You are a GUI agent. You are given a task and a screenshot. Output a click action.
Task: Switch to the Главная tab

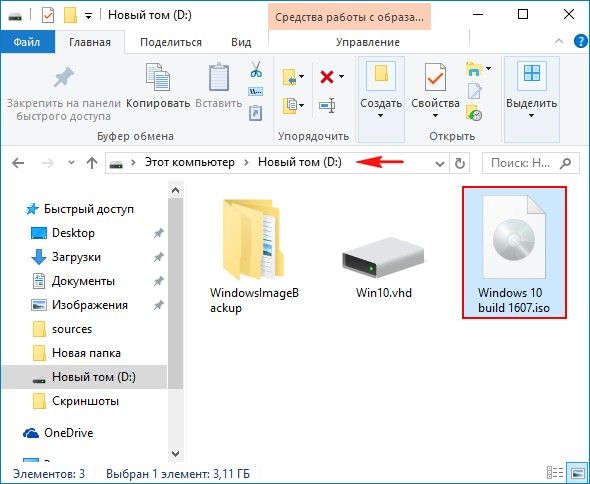tap(90, 42)
